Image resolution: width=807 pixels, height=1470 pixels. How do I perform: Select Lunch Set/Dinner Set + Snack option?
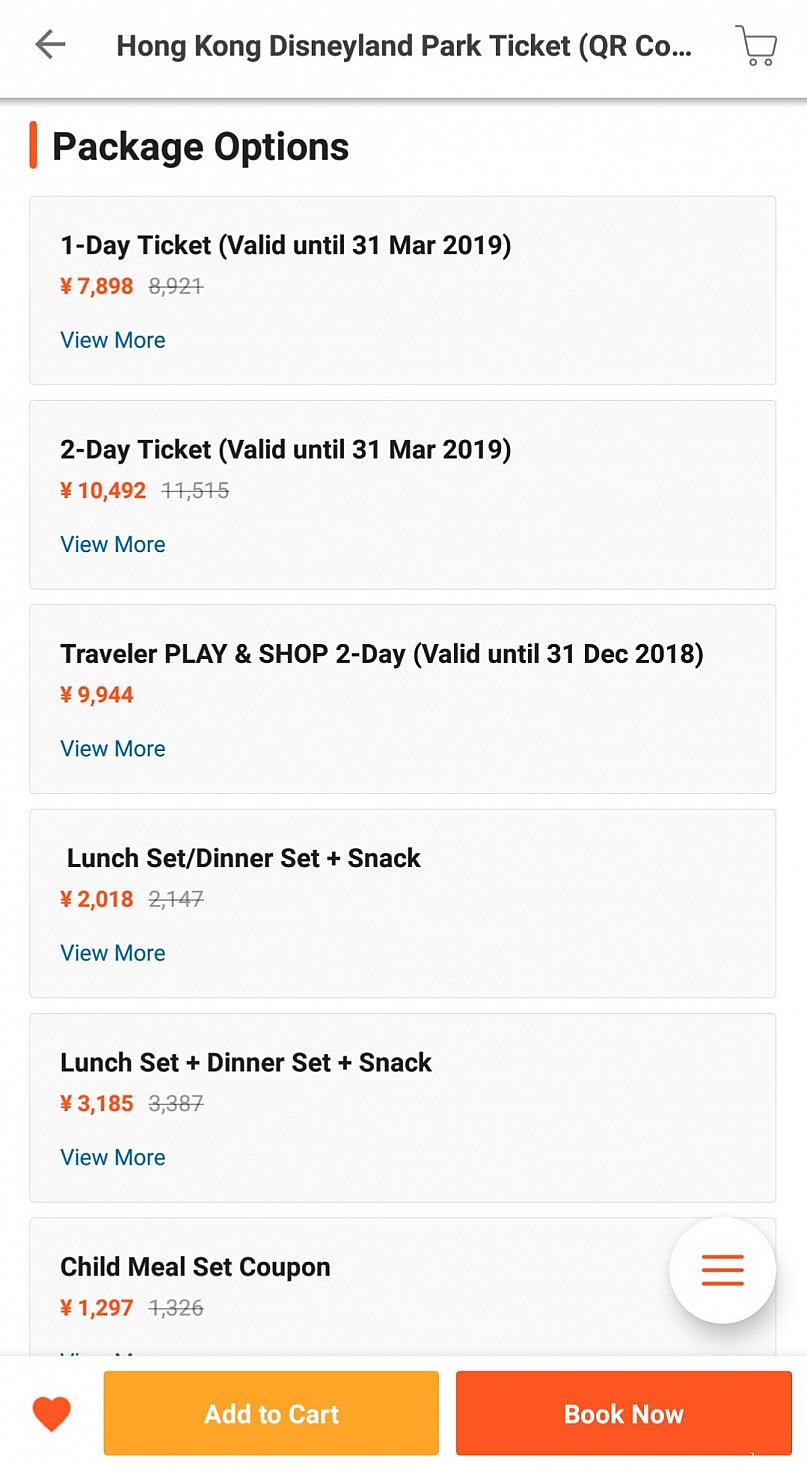(x=403, y=903)
